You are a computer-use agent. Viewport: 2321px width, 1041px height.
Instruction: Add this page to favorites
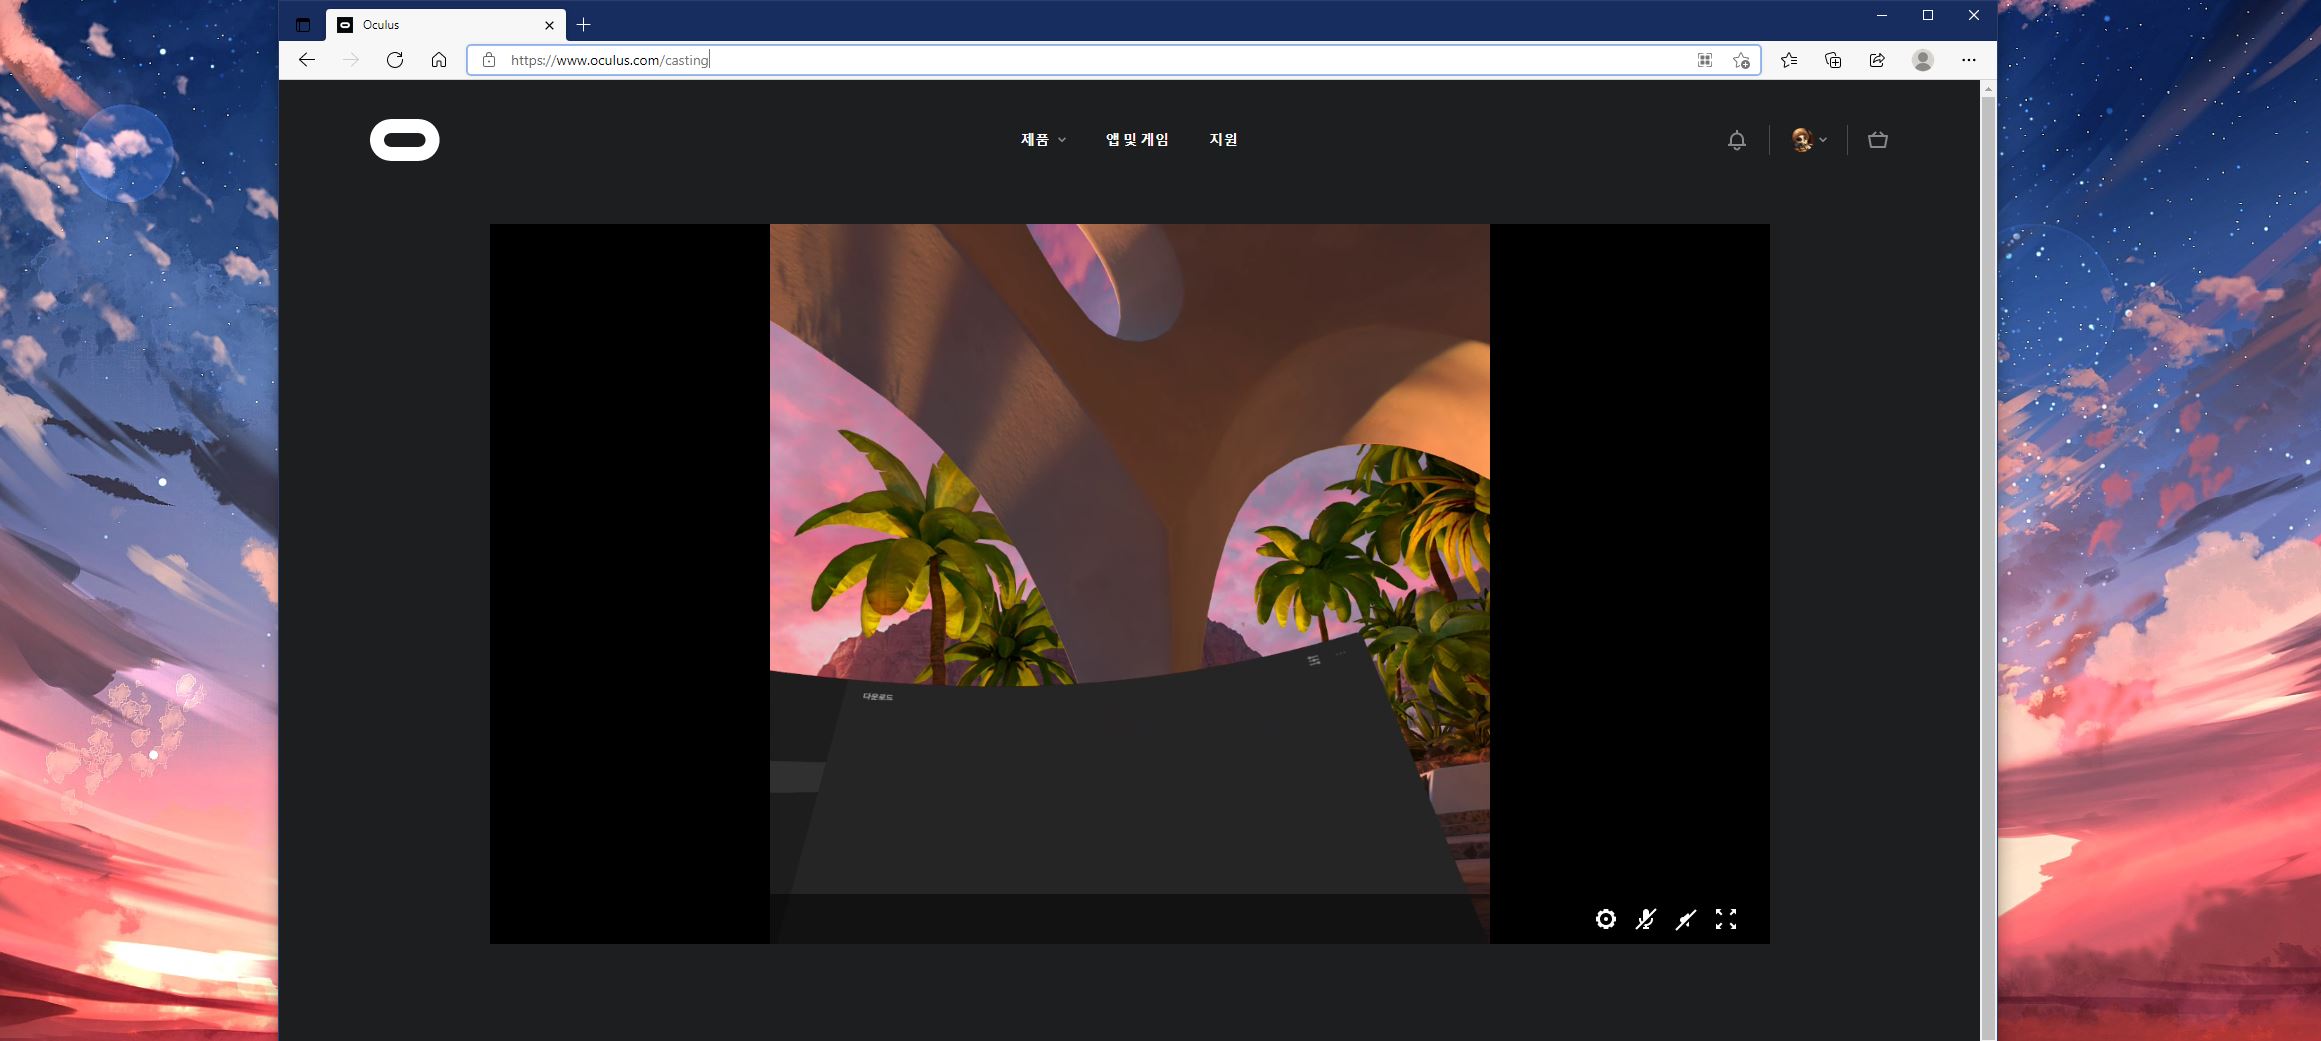[x=1741, y=60]
